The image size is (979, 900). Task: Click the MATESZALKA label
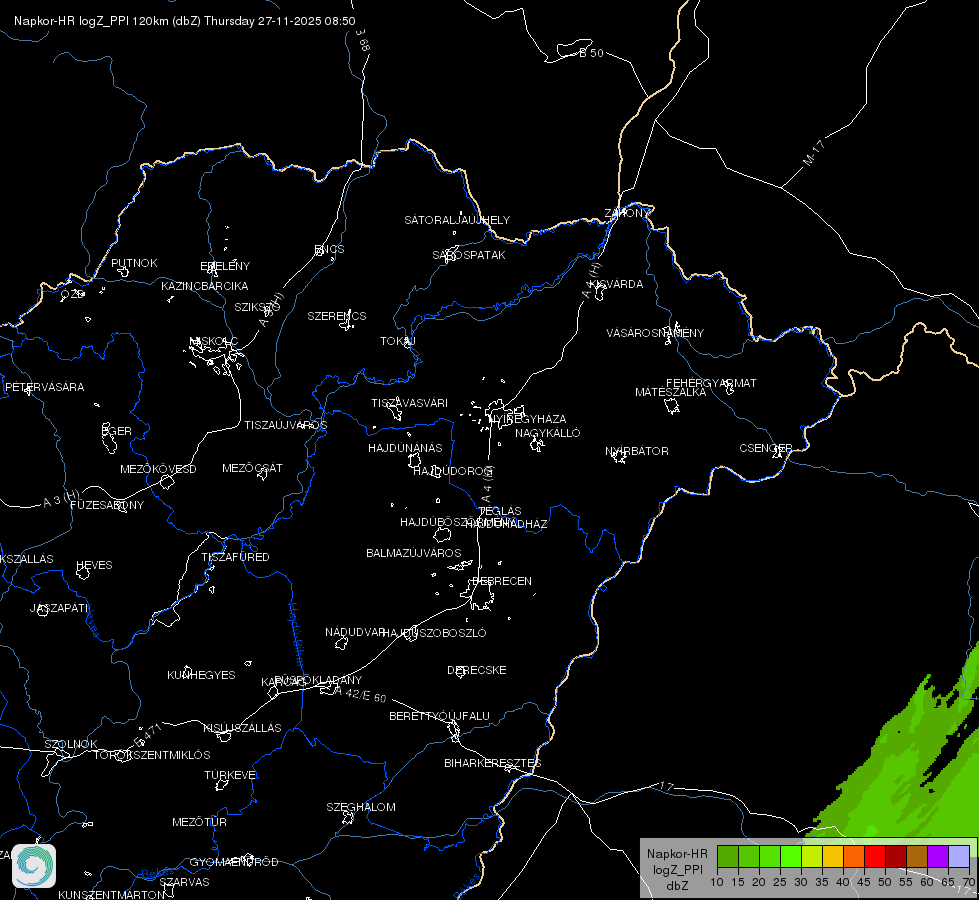click(671, 392)
